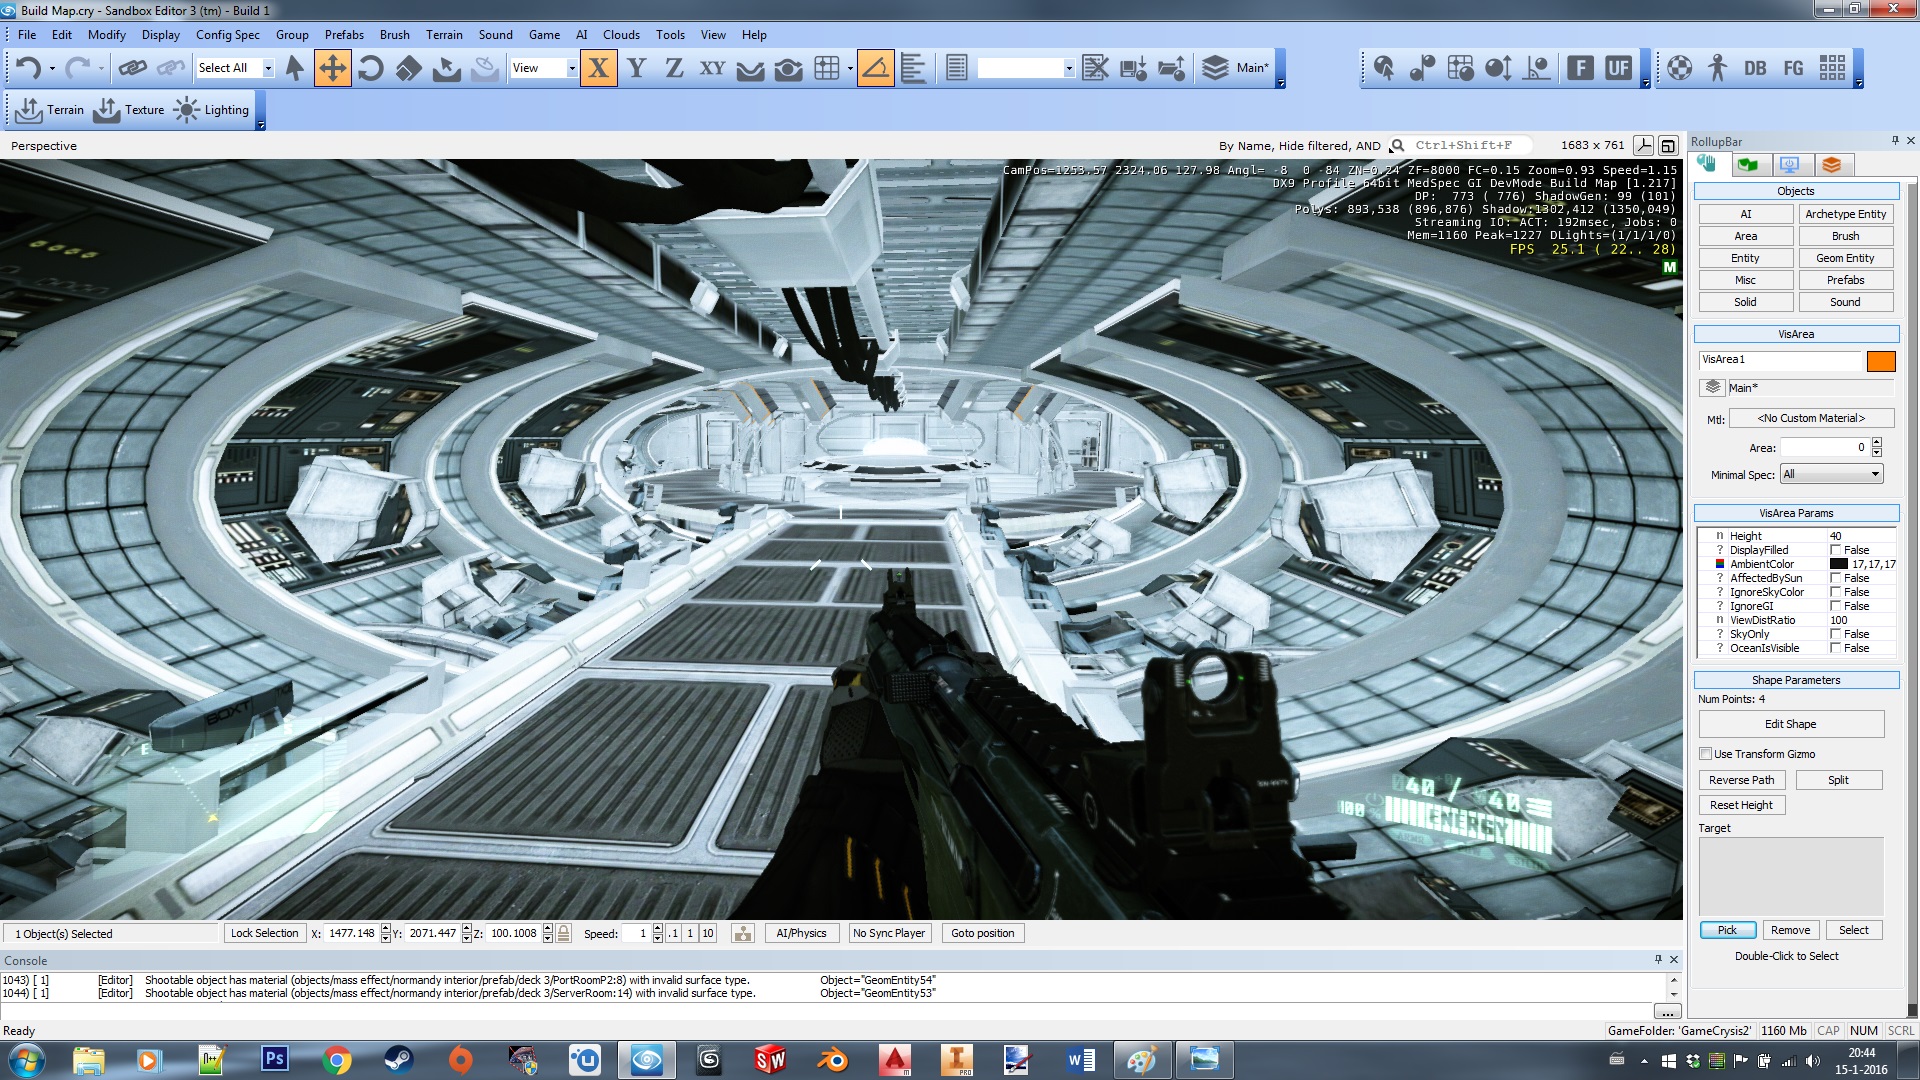Screen dimensions: 1920x1080
Task: Toggle No Sync Player button
Action: click(x=889, y=933)
